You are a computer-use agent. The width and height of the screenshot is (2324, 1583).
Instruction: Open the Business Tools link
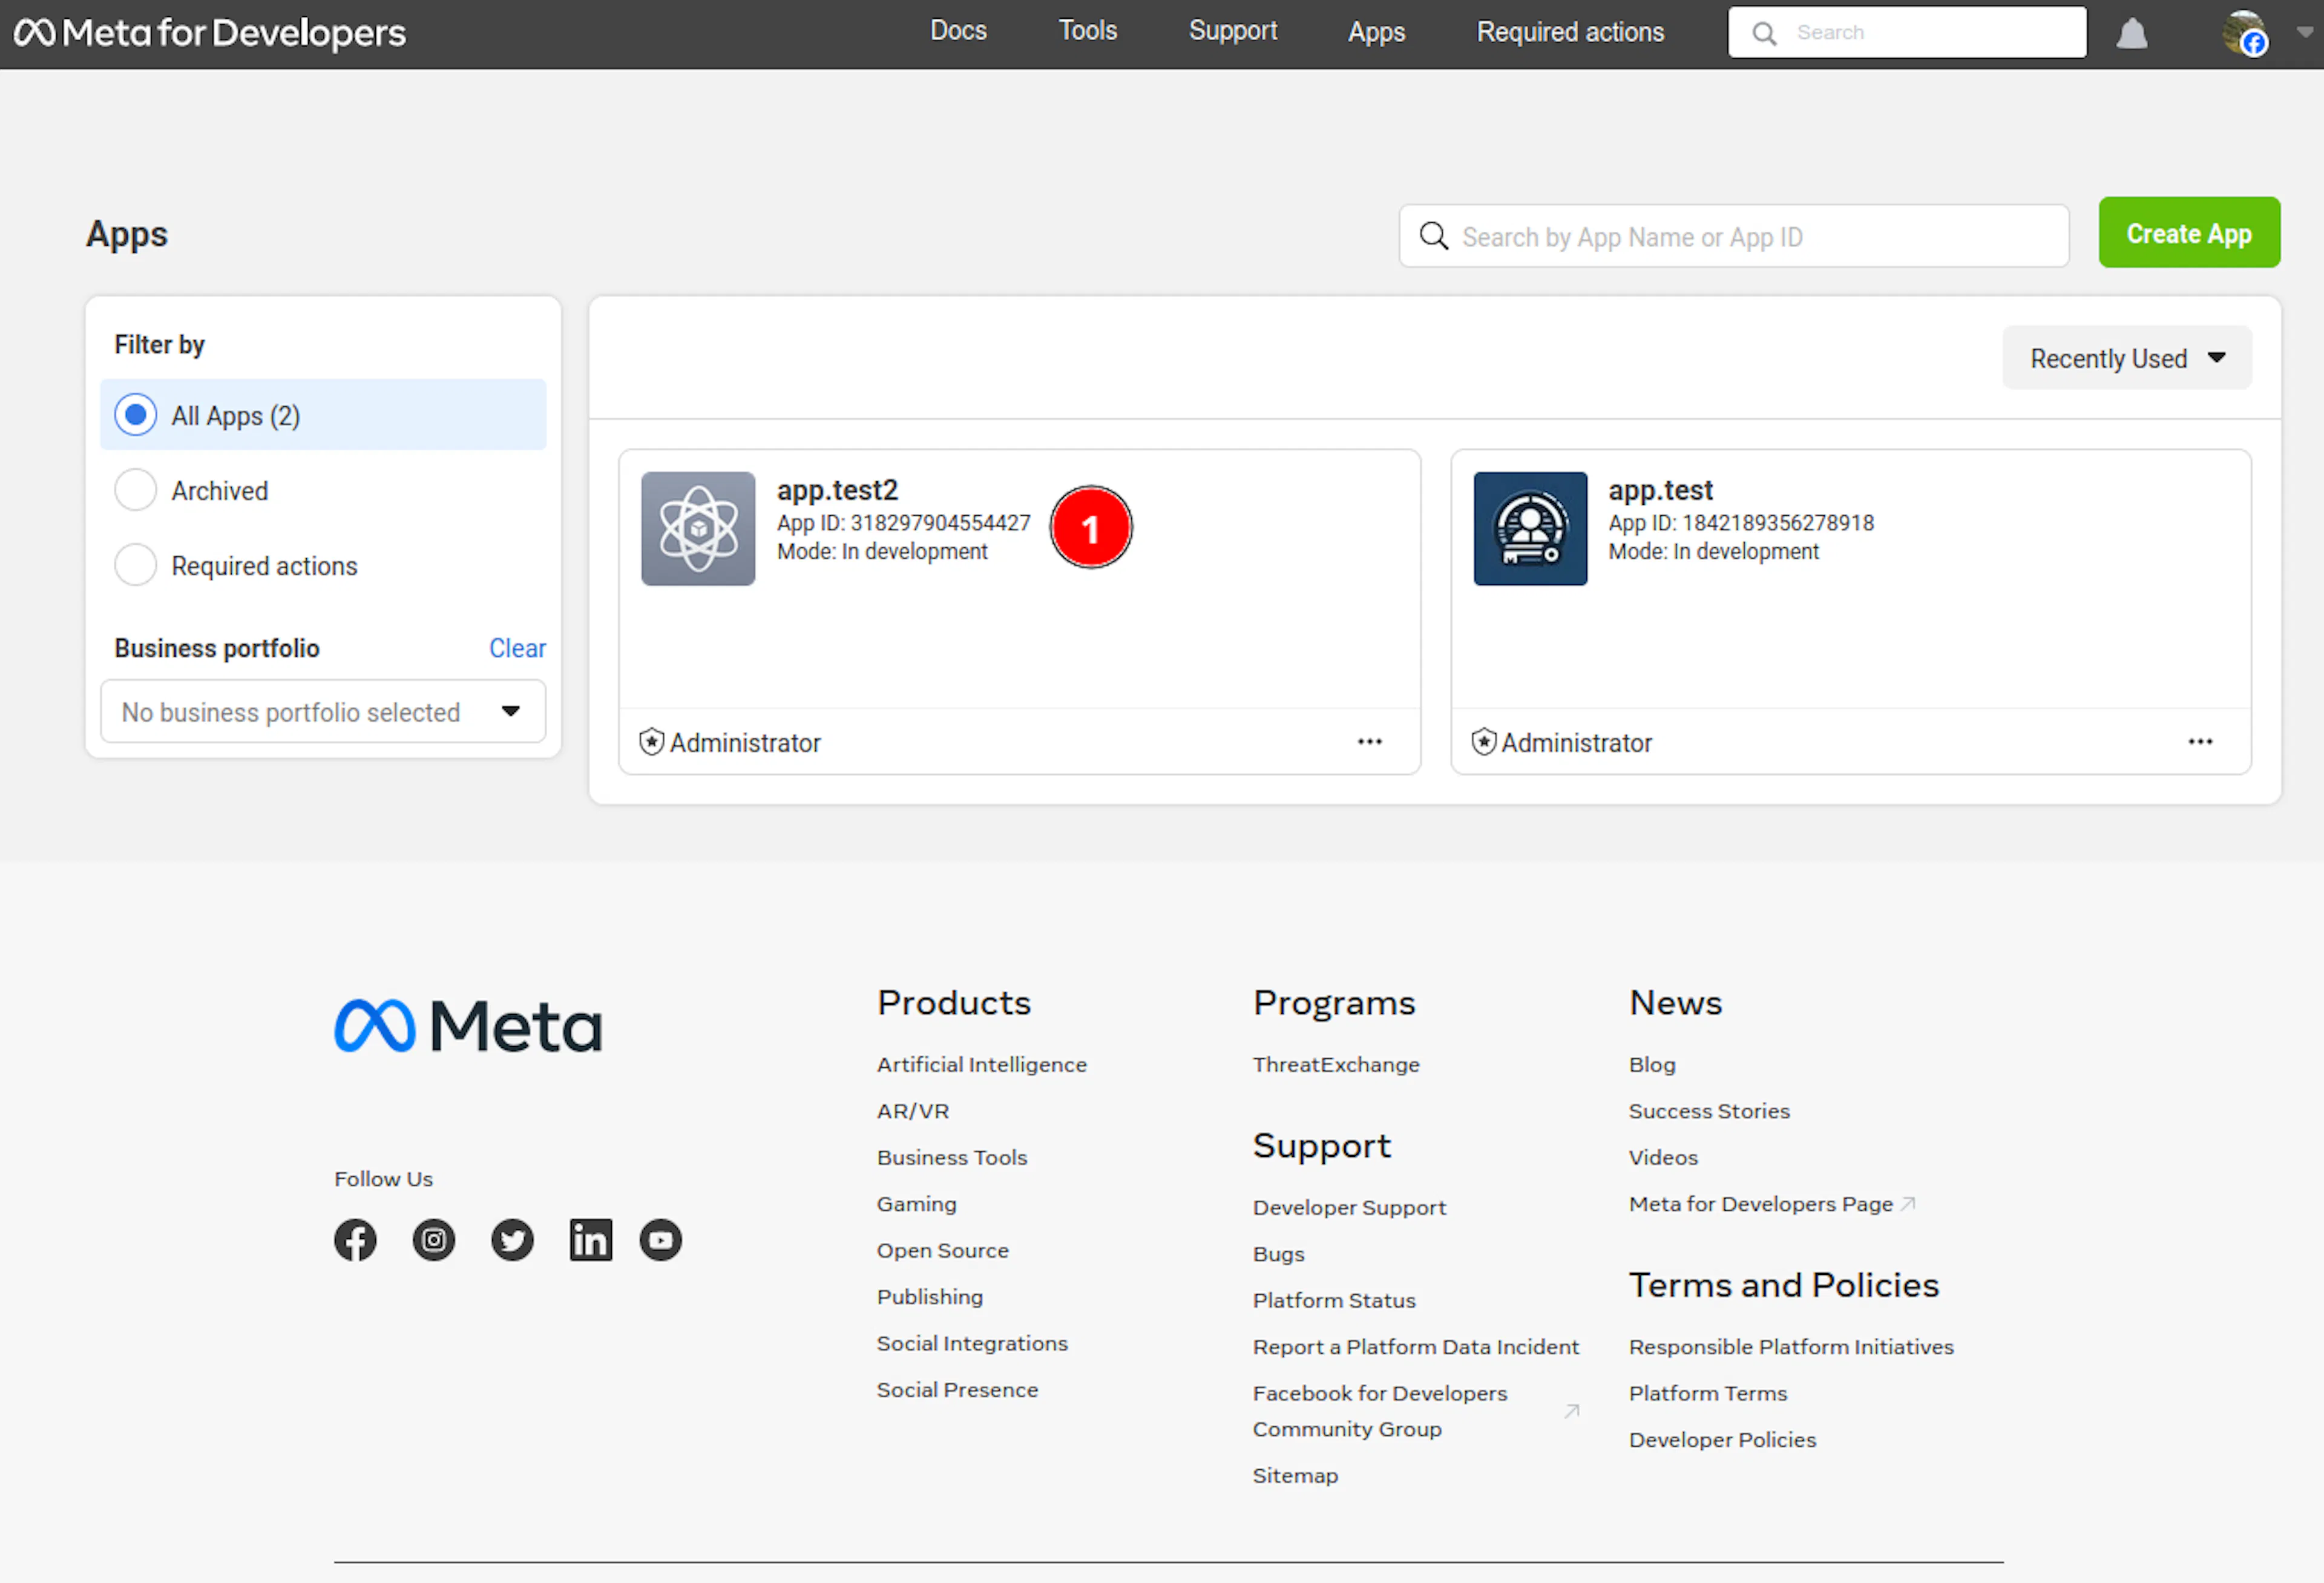tap(951, 1158)
